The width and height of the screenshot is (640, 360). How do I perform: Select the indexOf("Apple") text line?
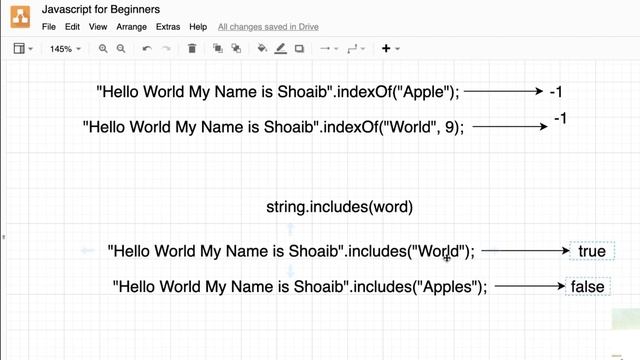click(x=278, y=91)
